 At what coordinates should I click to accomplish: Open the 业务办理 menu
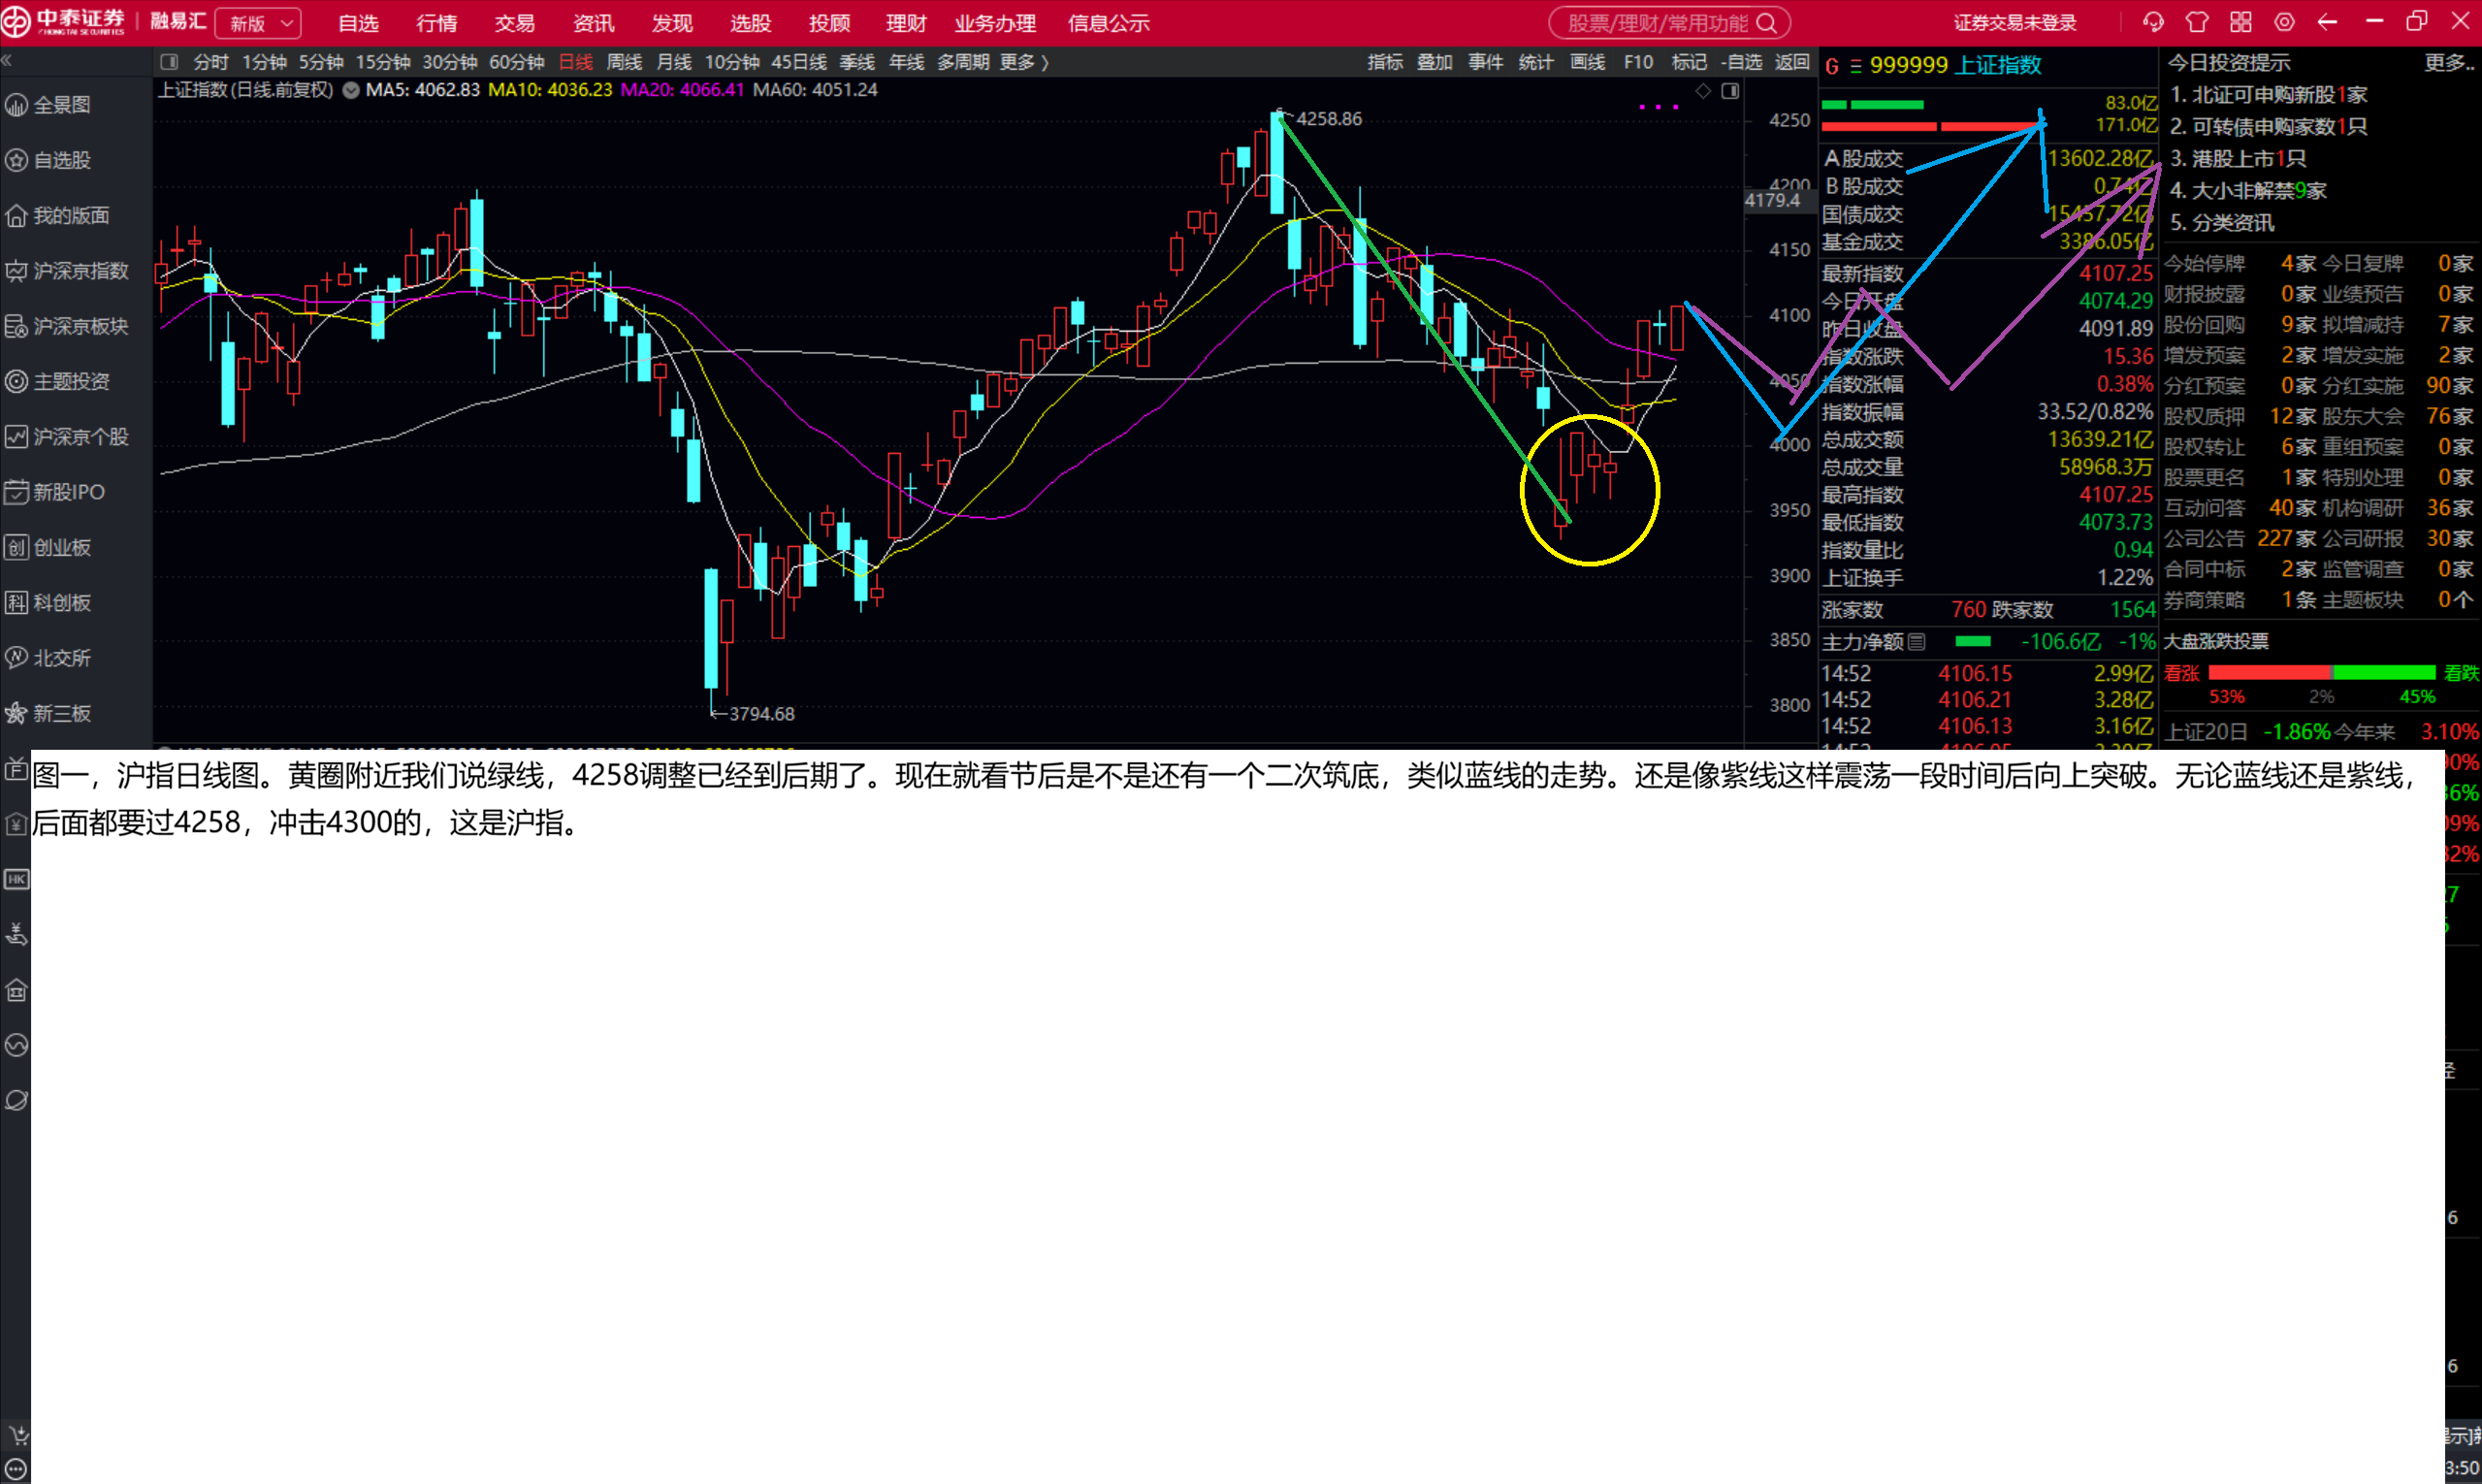tap(995, 23)
